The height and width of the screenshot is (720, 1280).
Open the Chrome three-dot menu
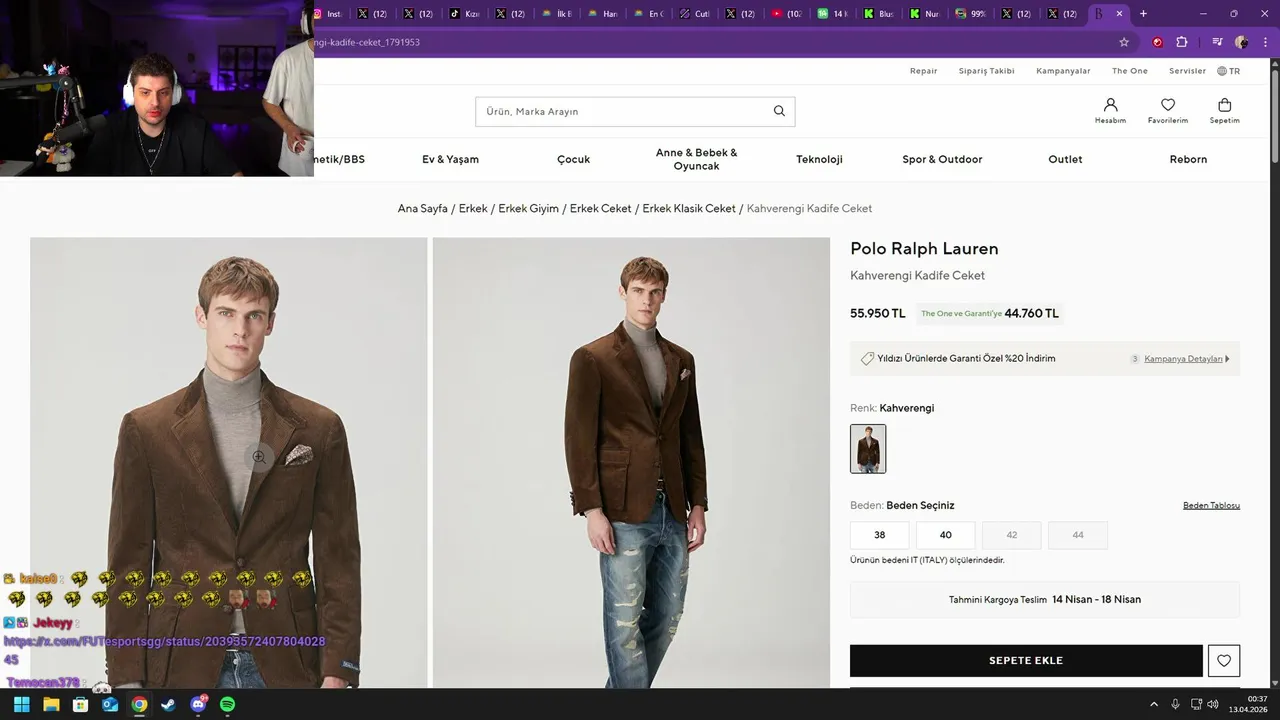coord(1265,42)
